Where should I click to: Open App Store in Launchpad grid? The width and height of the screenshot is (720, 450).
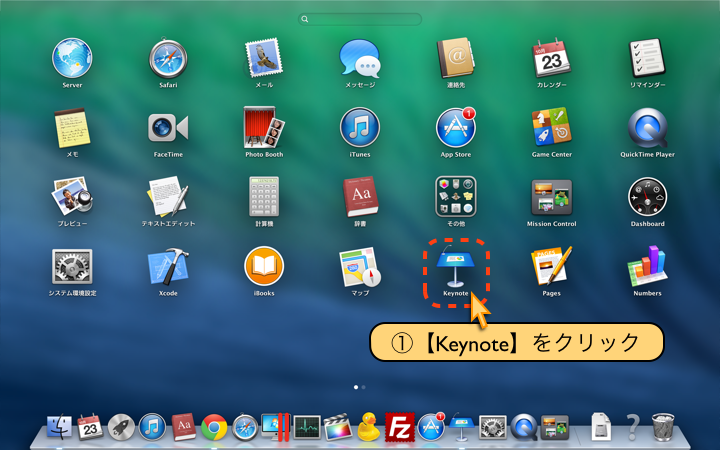456,128
